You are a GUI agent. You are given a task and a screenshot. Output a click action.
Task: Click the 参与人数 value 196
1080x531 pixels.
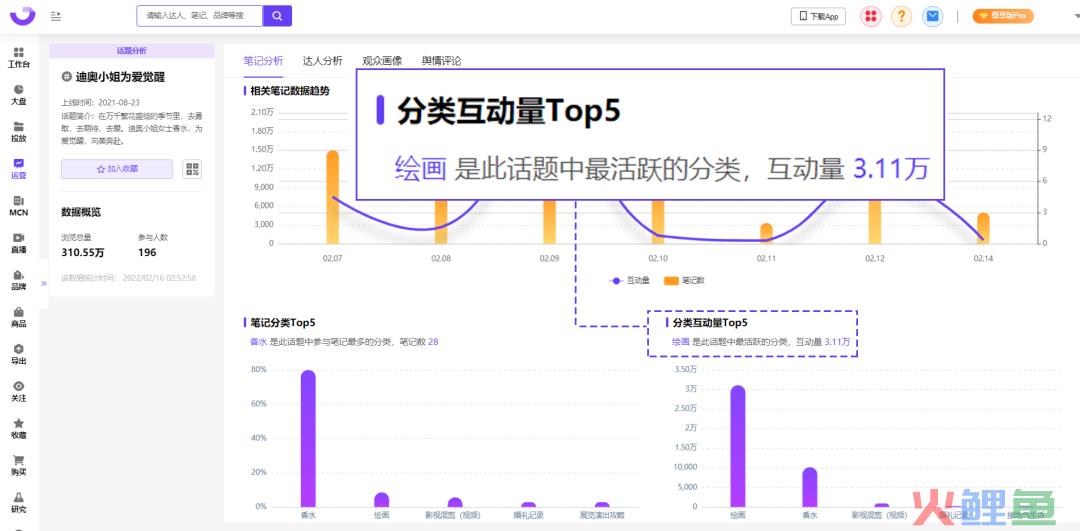[147, 253]
